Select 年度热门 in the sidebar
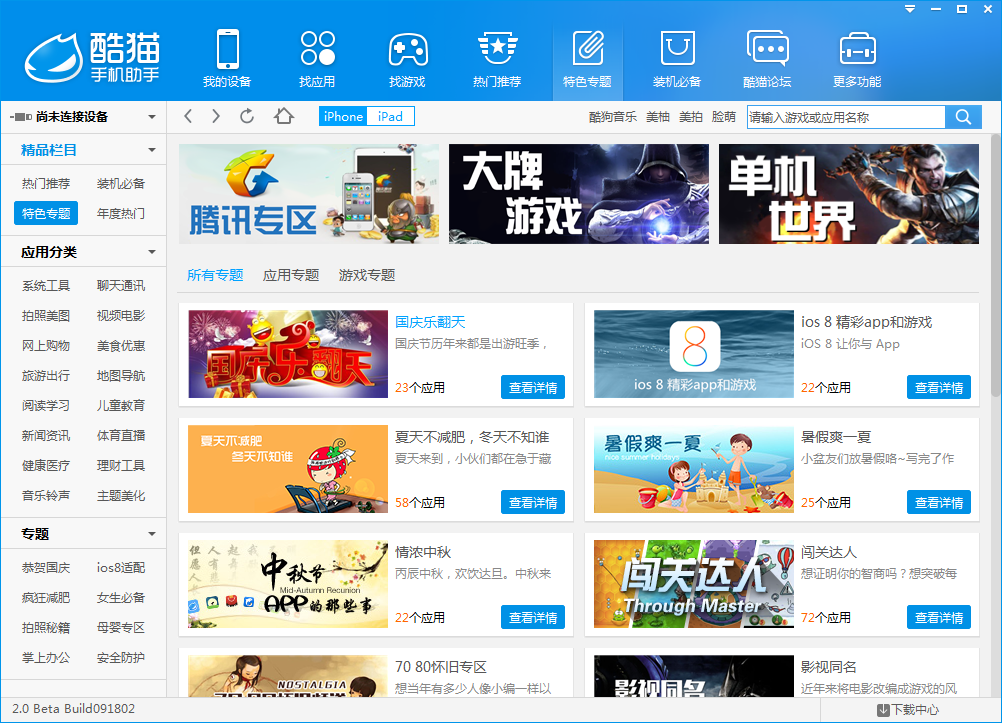1002x723 pixels. pyautogui.click(x=121, y=214)
